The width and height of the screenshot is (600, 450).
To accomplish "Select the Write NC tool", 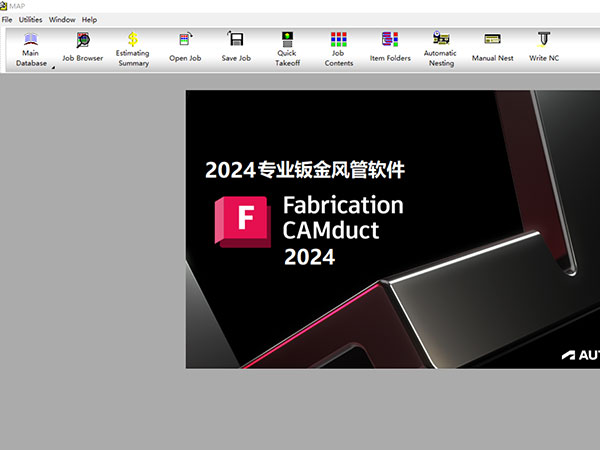I will pyautogui.click(x=544, y=49).
